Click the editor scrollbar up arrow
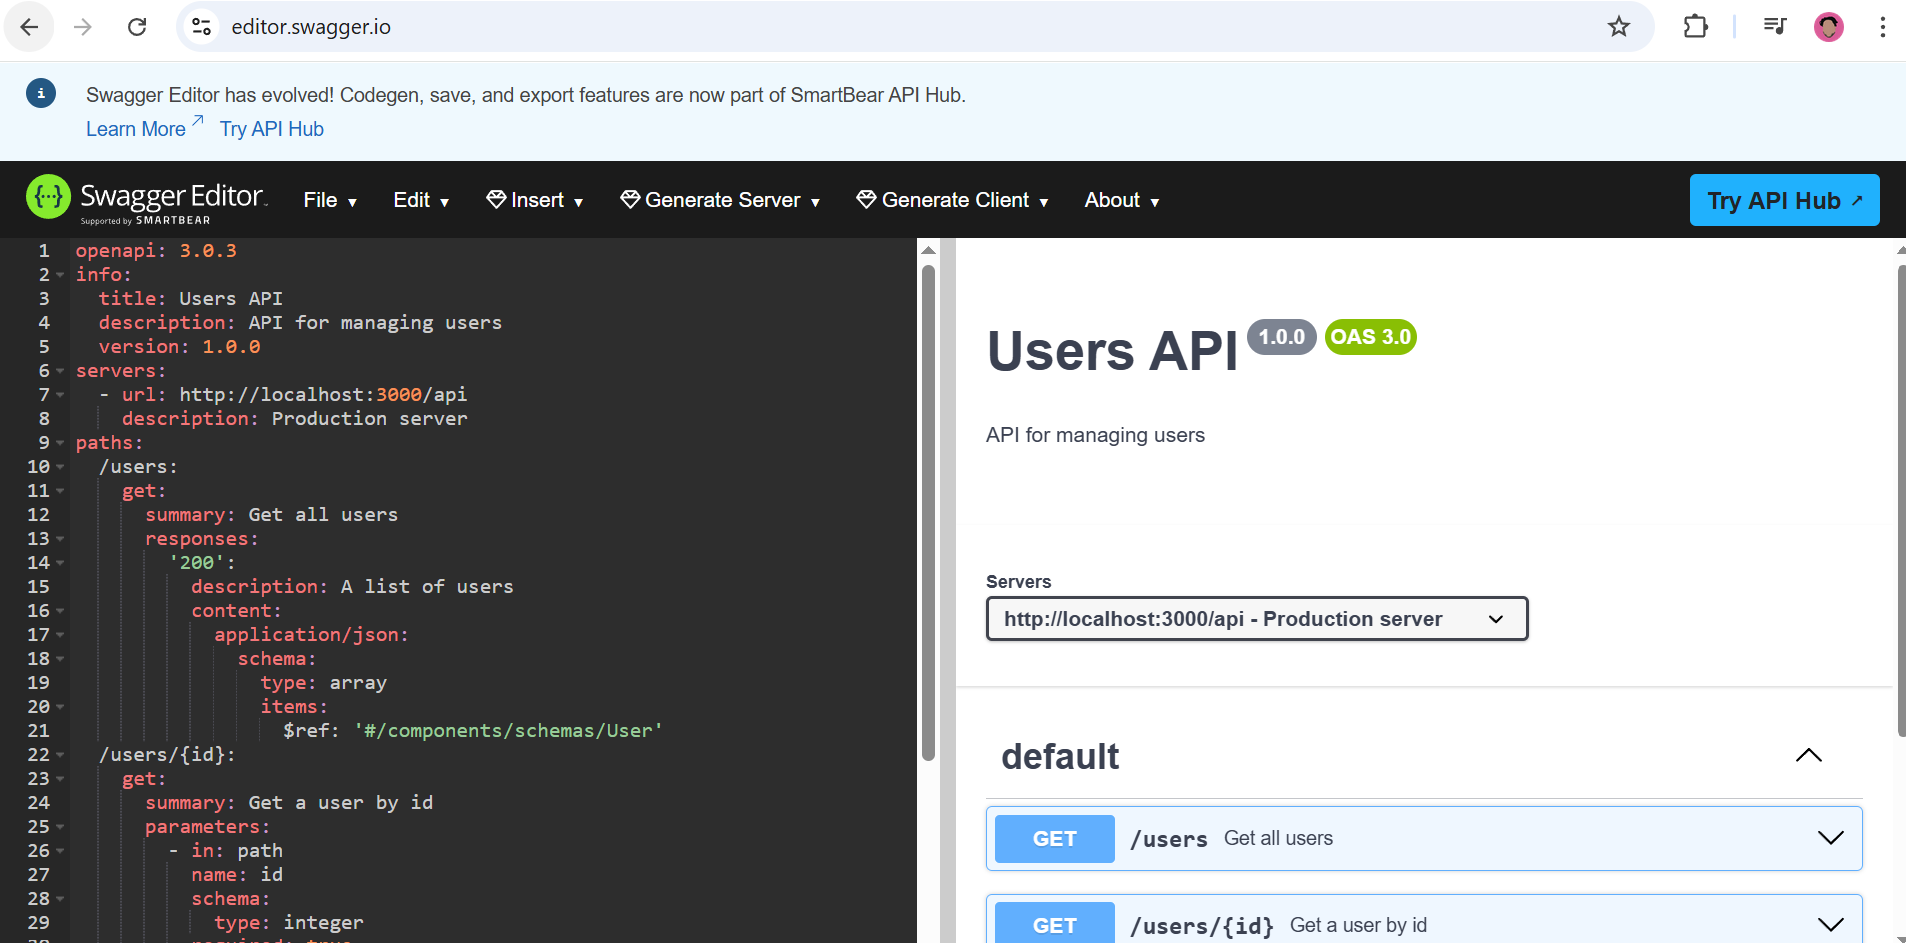Image resolution: width=1906 pixels, height=943 pixels. [x=928, y=250]
